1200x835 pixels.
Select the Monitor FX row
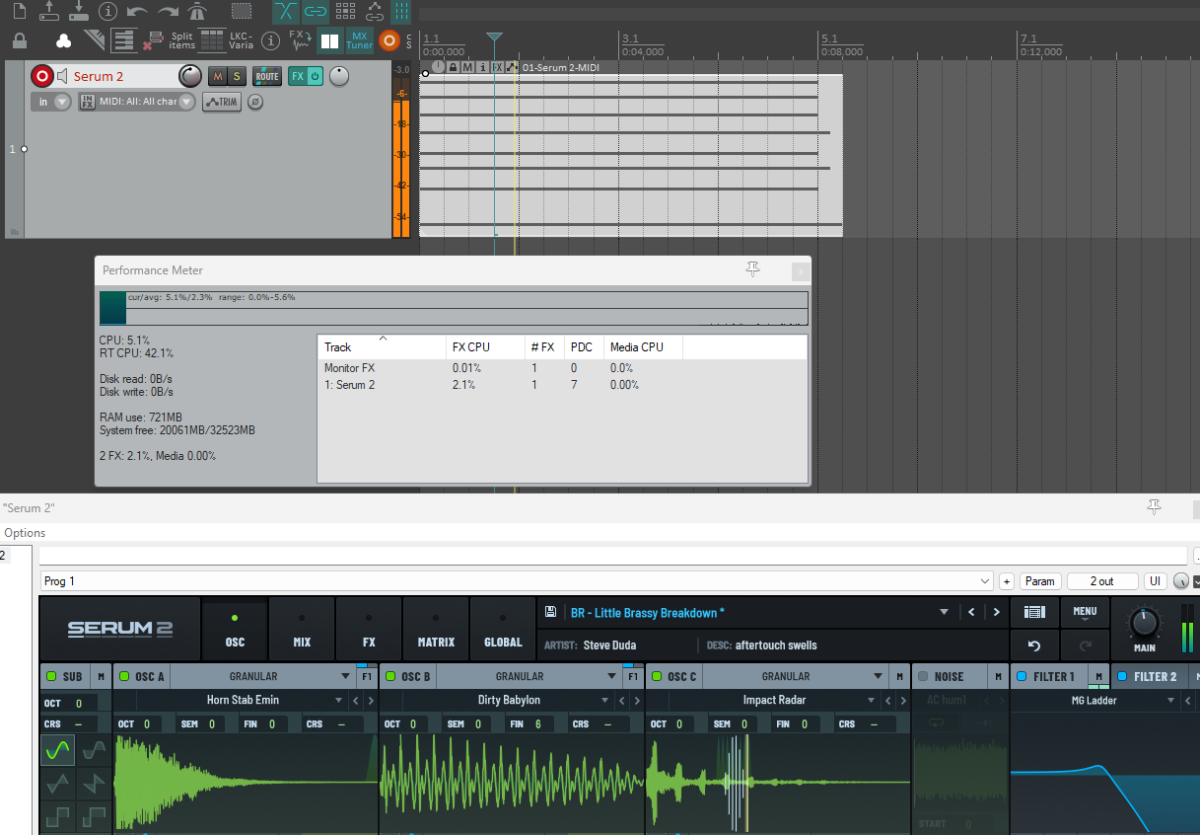(x=562, y=368)
